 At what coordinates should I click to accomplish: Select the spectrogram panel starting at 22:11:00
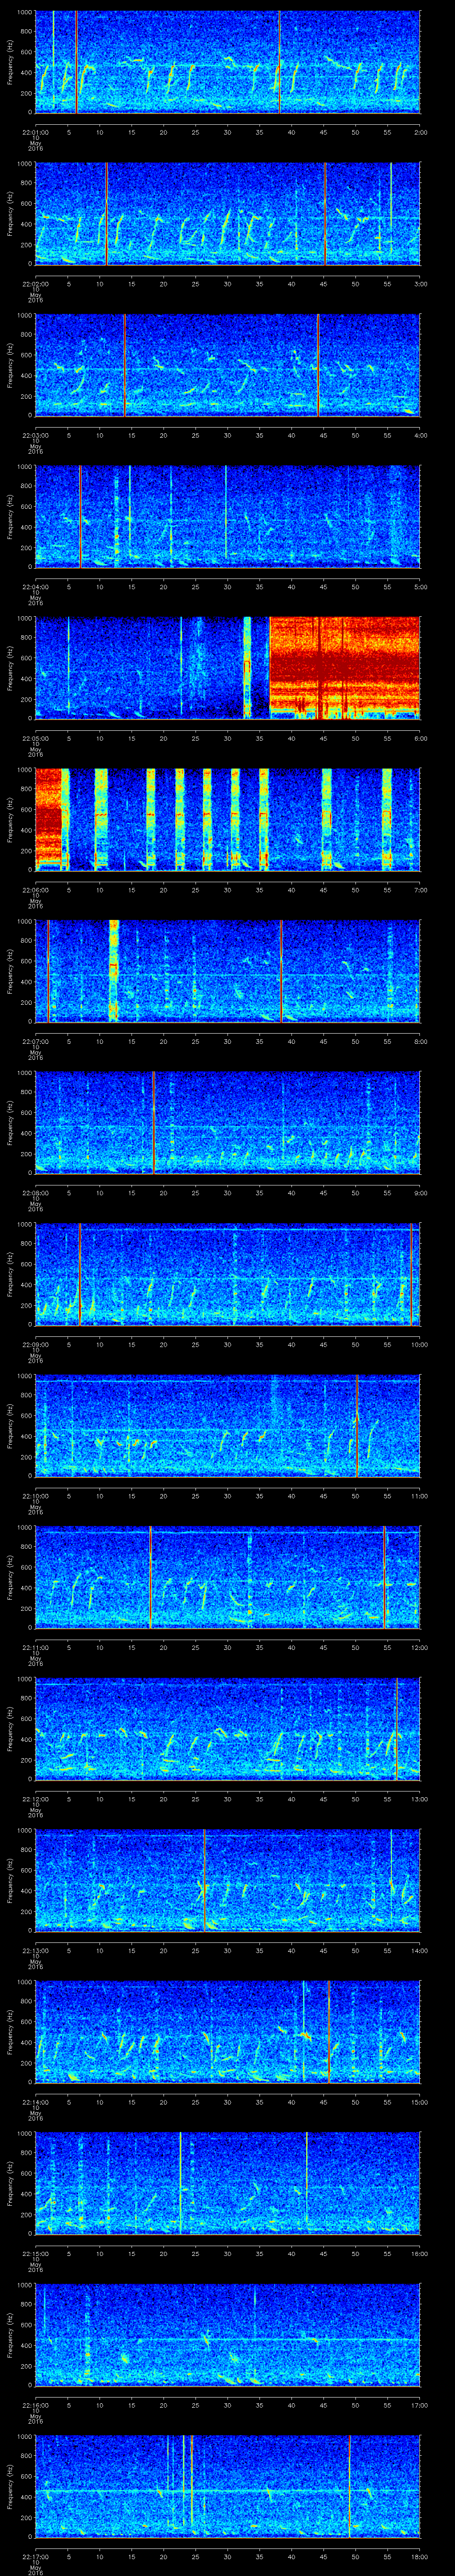pyautogui.click(x=227, y=1577)
